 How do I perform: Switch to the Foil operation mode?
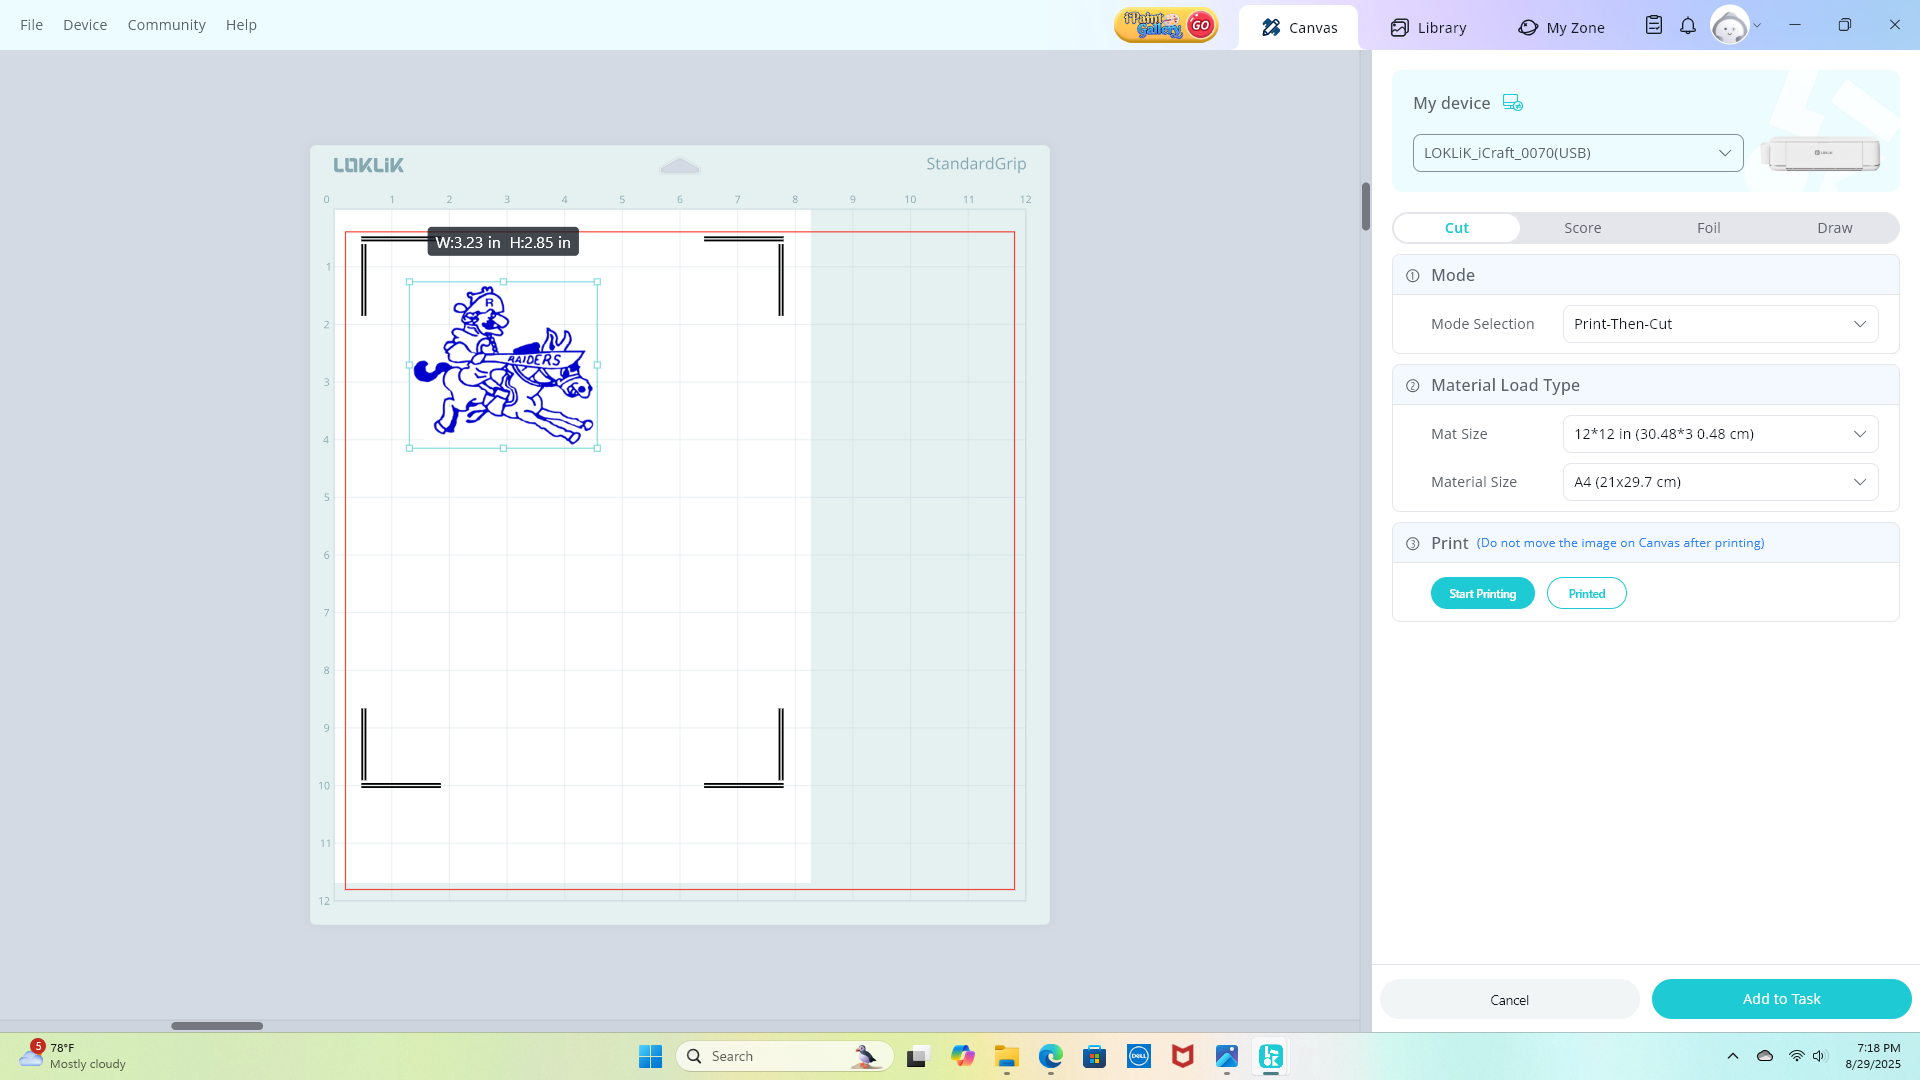pyautogui.click(x=1708, y=228)
